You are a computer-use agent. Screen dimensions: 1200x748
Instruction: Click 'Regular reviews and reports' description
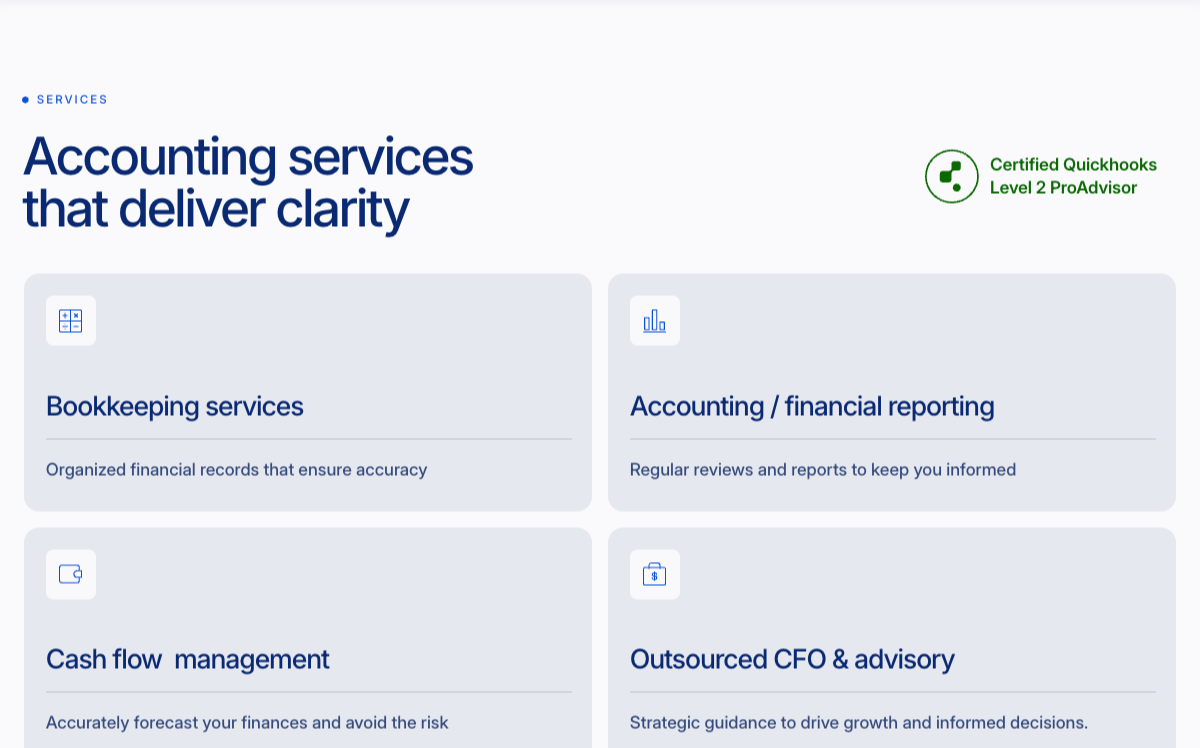tap(823, 470)
